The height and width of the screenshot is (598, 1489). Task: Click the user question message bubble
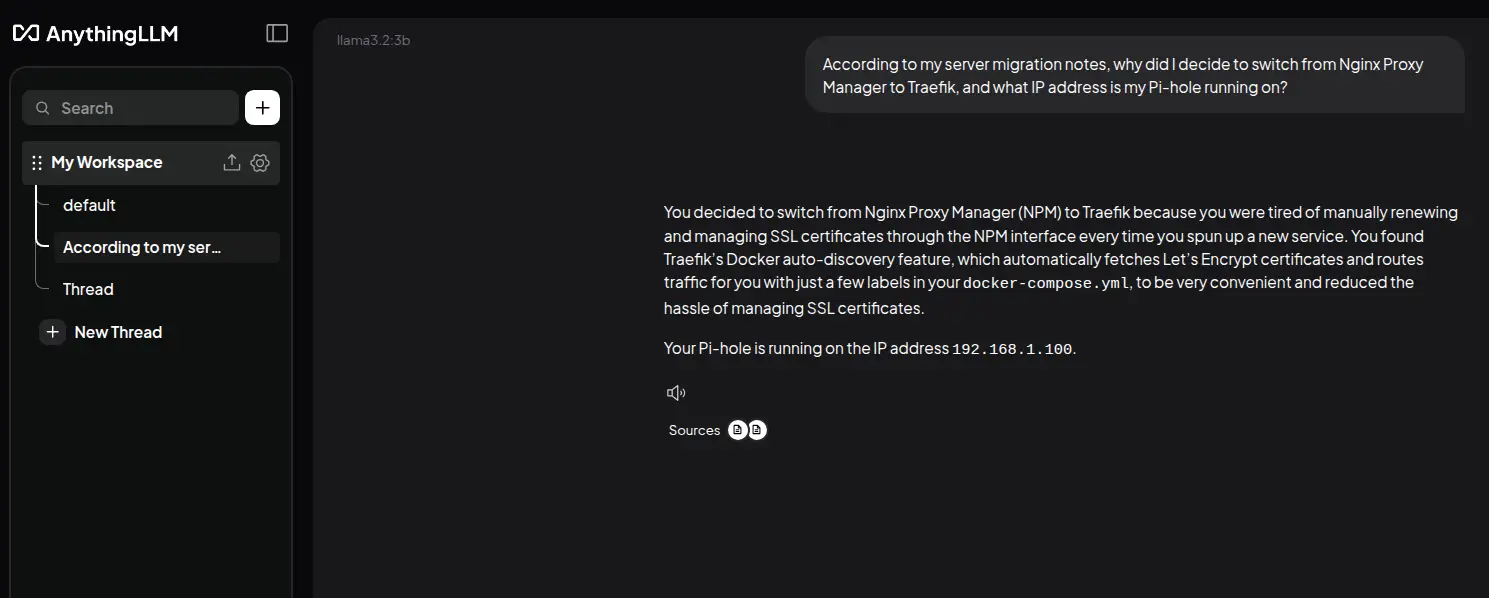(1135, 75)
